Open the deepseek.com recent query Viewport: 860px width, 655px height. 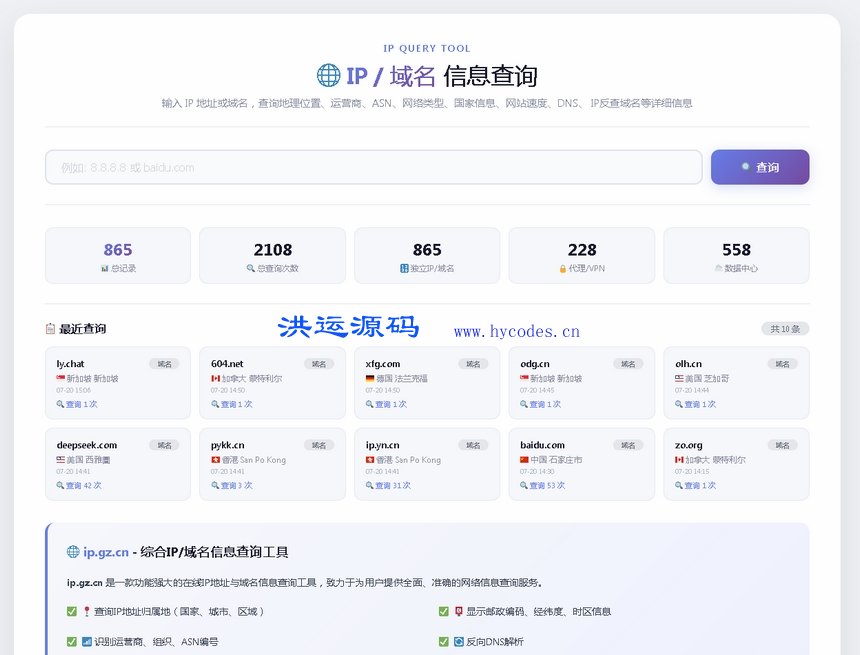coord(118,464)
